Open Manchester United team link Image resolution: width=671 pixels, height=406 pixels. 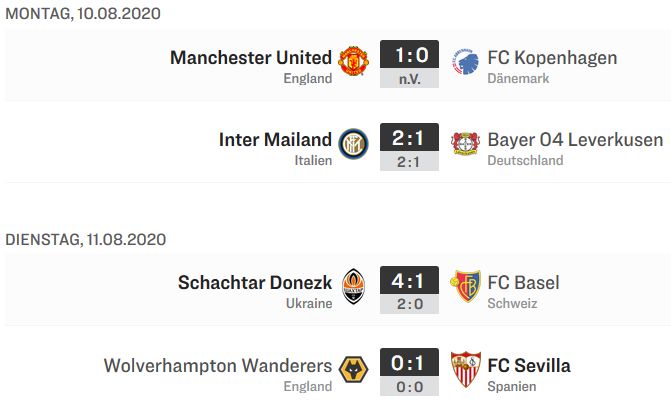pyautogui.click(x=251, y=57)
